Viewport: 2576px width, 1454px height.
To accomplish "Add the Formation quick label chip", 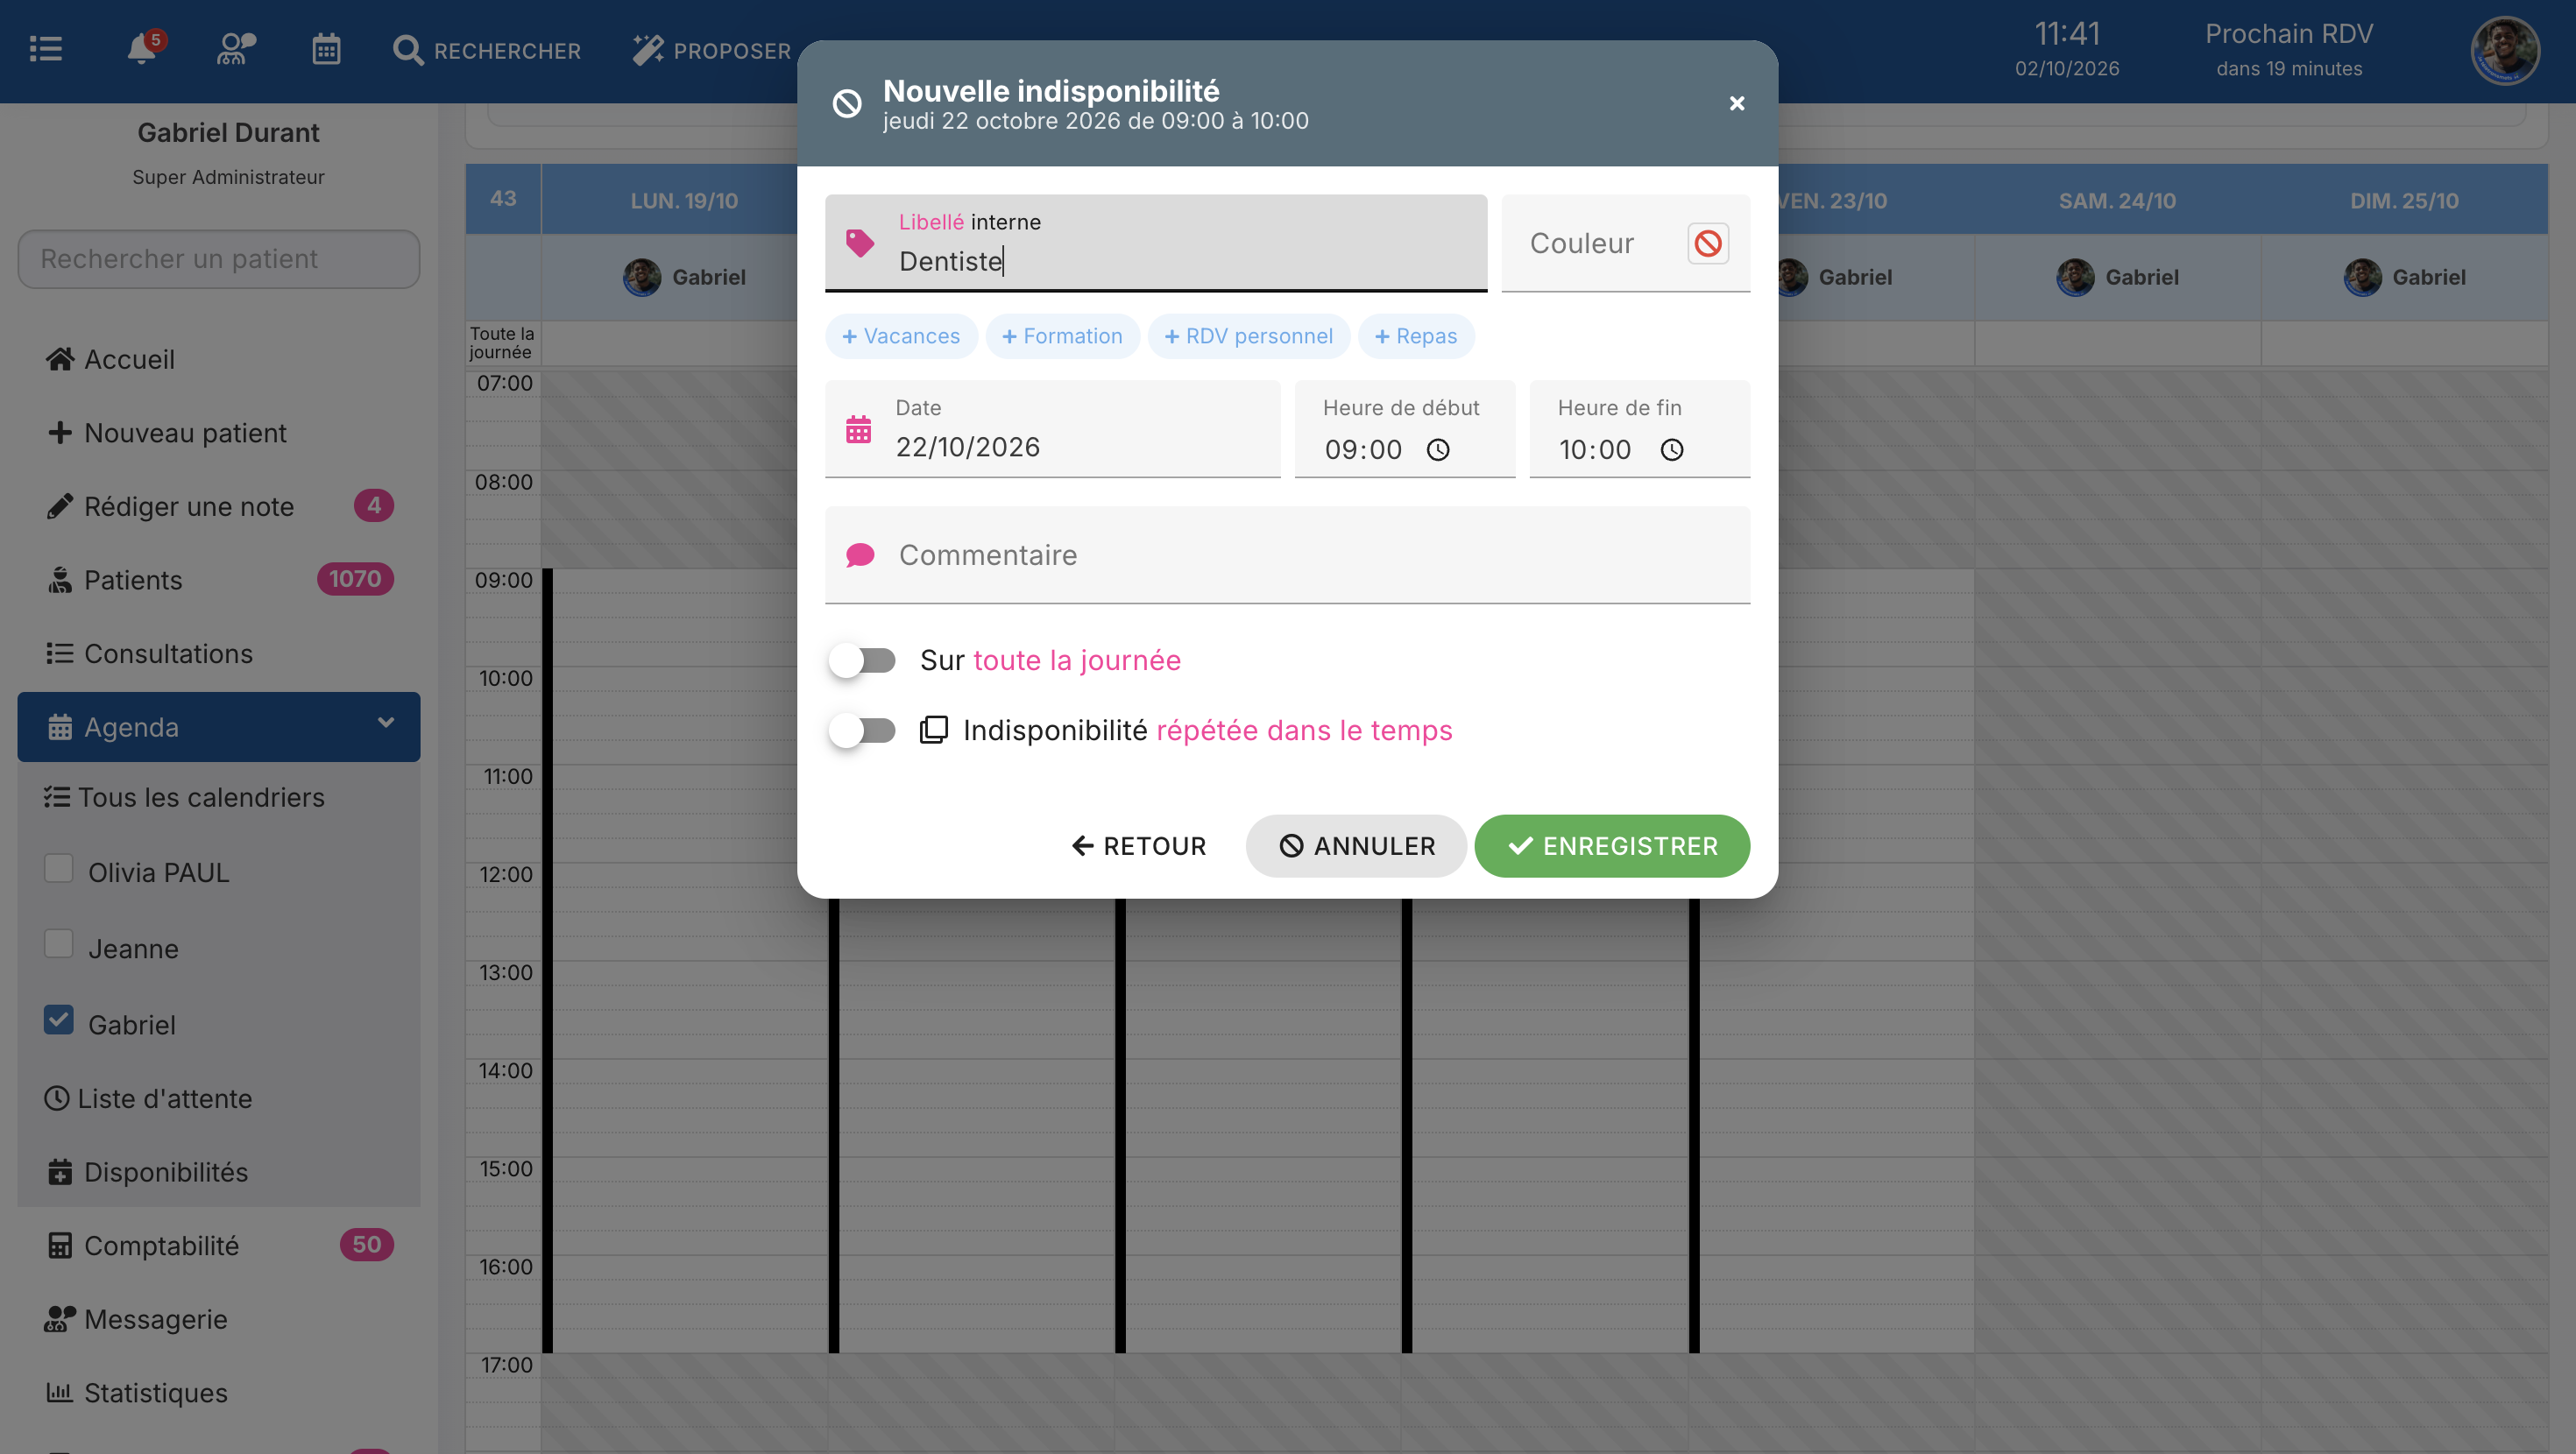I will [1062, 336].
